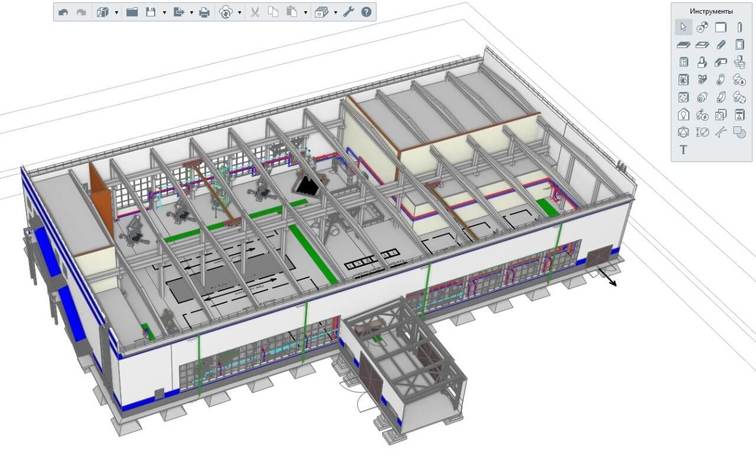Expand the cloud sync dropdown arrow
This screenshot has height=455, width=756.
coord(240,13)
